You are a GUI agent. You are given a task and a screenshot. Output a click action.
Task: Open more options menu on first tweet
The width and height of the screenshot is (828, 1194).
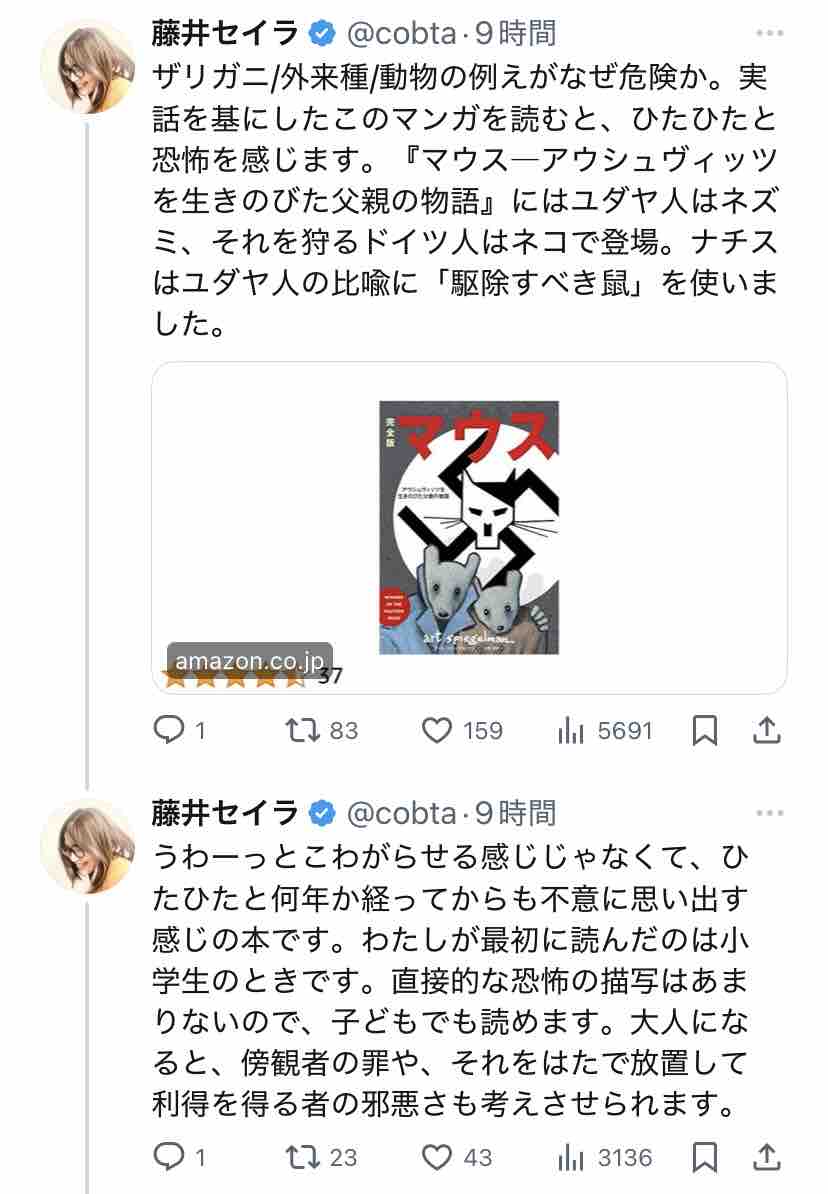point(769,34)
